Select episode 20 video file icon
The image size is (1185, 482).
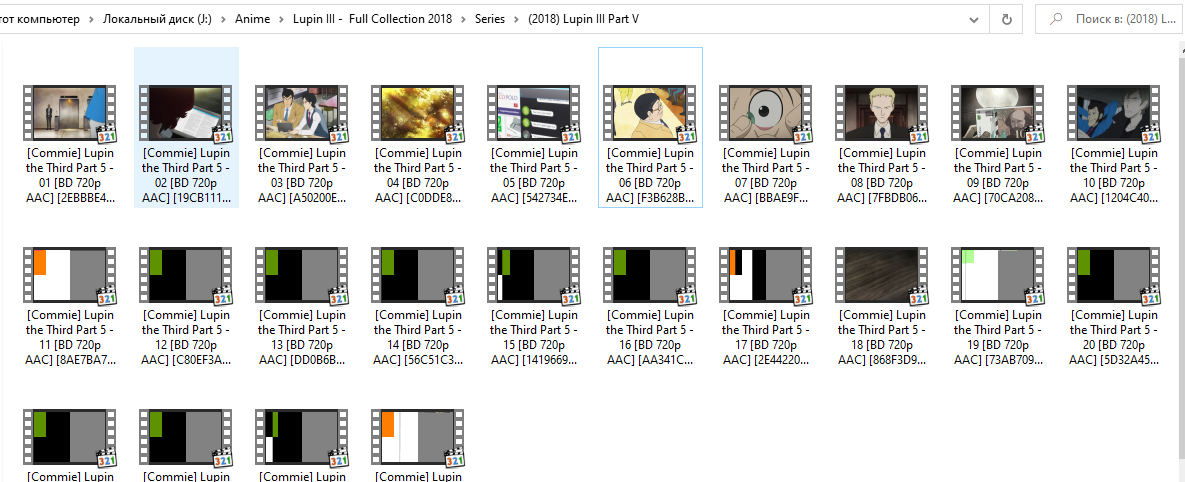coord(1114,275)
